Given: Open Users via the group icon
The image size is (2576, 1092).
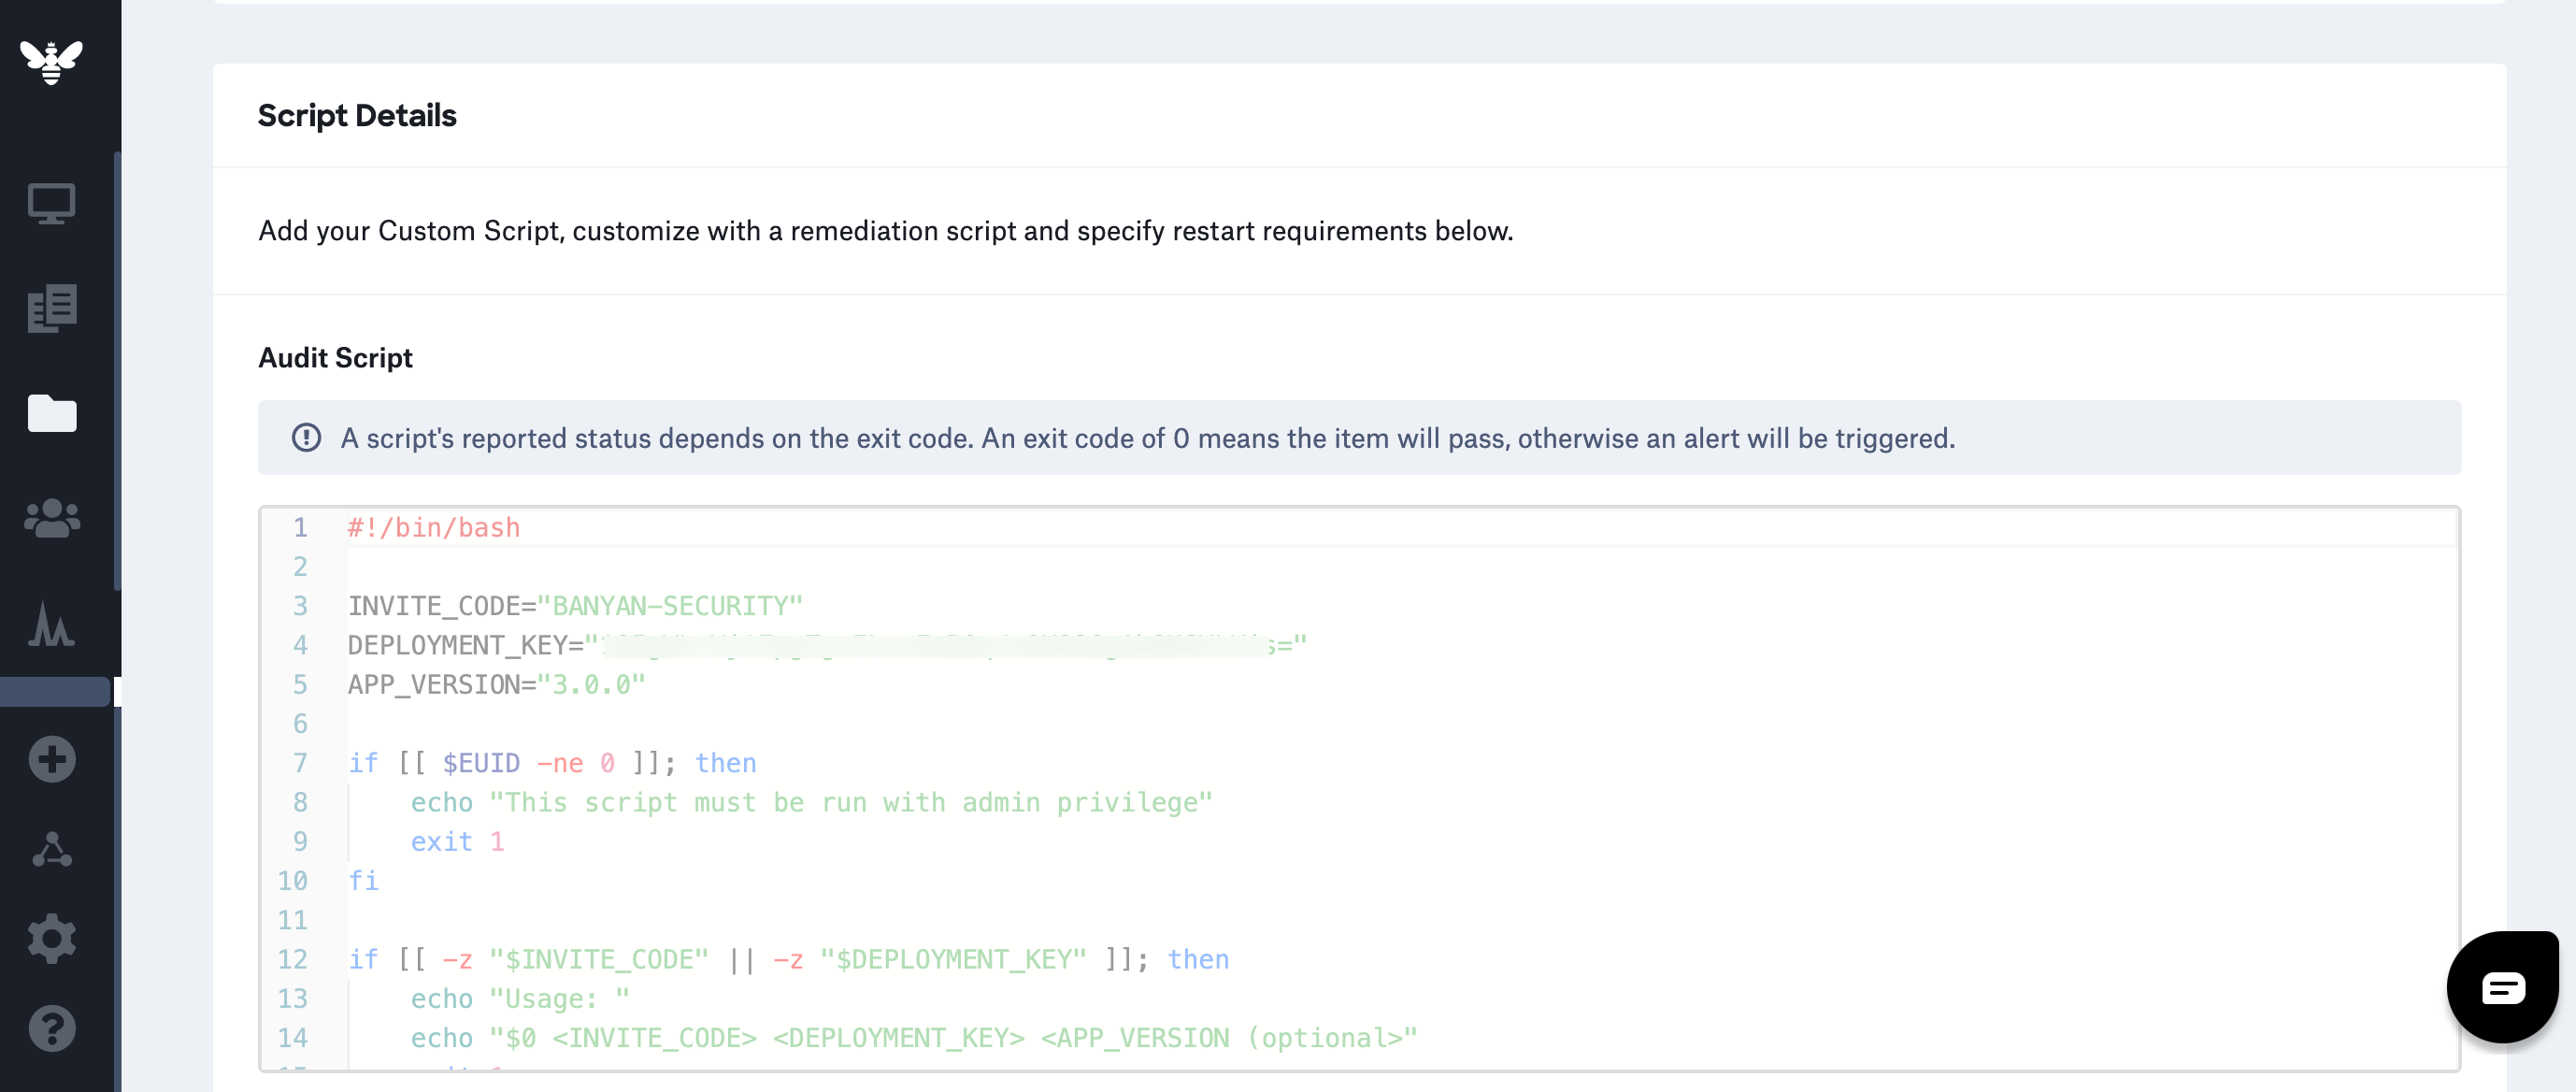Looking at the screenshot, I should (51, 518).
